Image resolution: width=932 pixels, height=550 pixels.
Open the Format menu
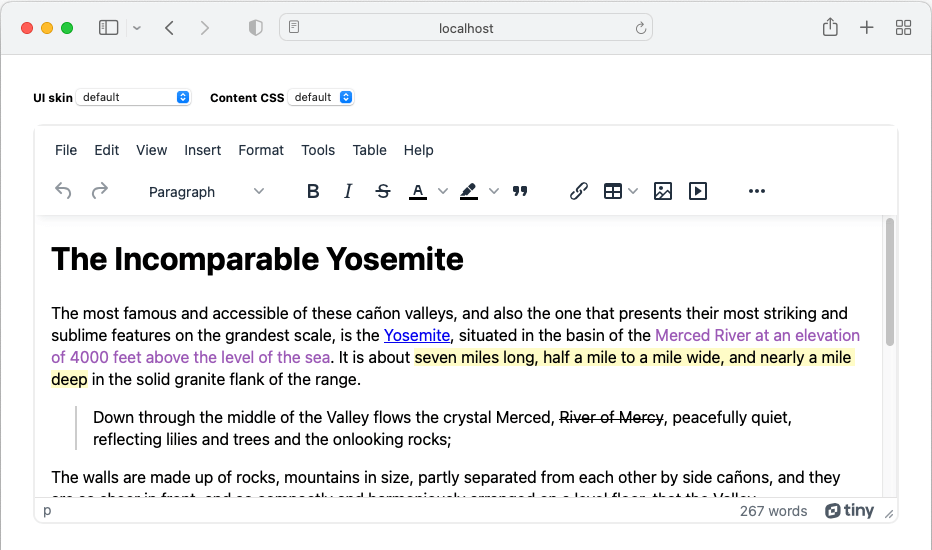pos(261,150)
